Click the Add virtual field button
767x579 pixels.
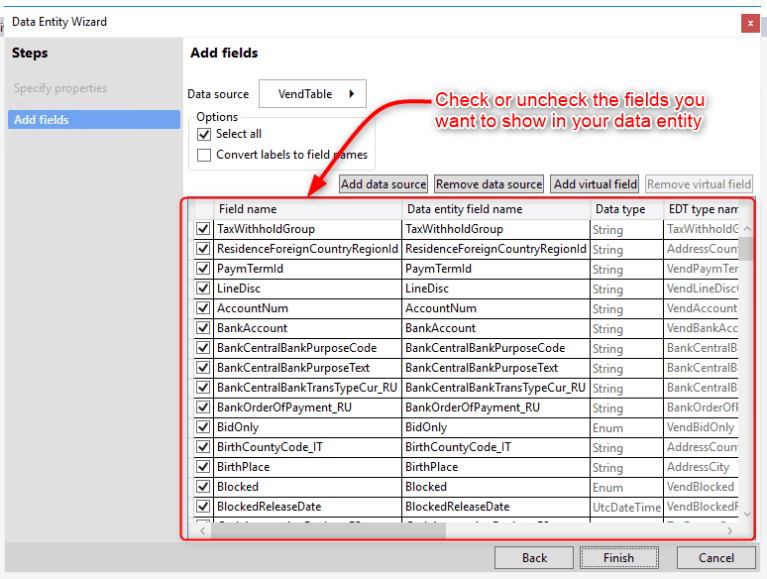tap(595, 184)
